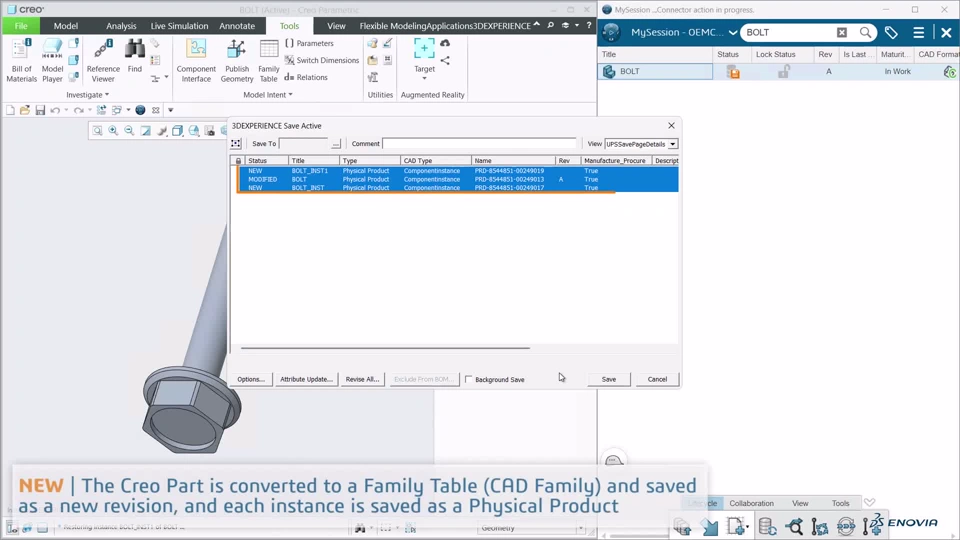Open the View UPSSavePageDetails dropdown
Screen dimensions: 960x540
[672, 144]
